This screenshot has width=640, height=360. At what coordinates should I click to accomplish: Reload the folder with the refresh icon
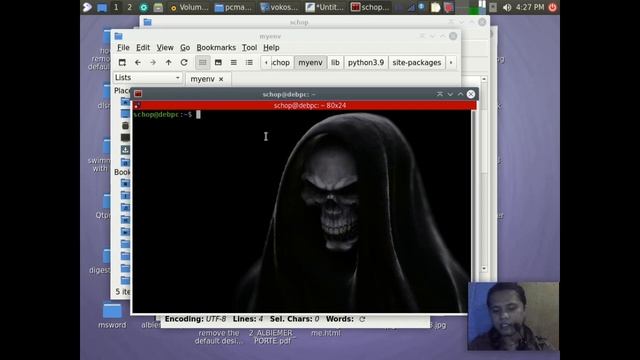click(x=184, y=62)
